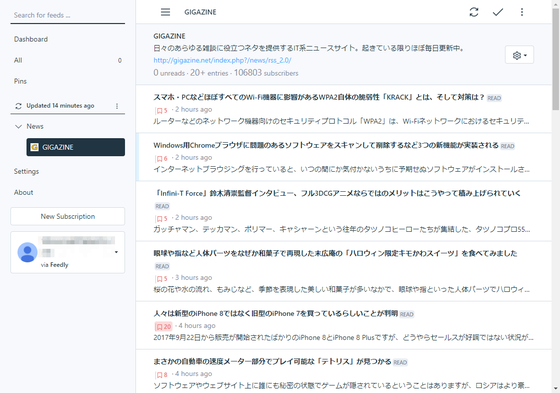
Task: Click the user avatar icon in account box
Action: click(27, 252)
